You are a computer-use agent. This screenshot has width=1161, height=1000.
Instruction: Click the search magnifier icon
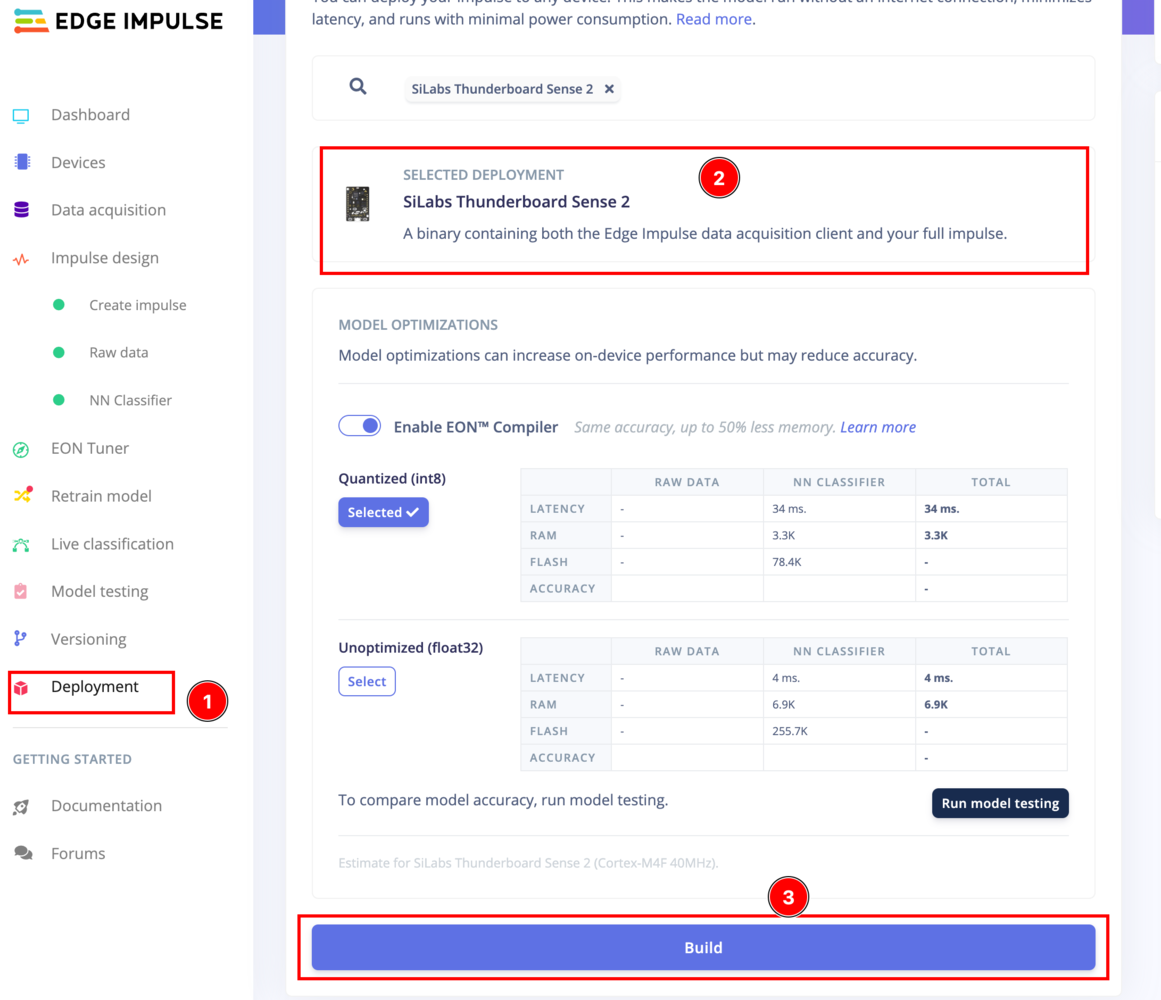(358, 87)
